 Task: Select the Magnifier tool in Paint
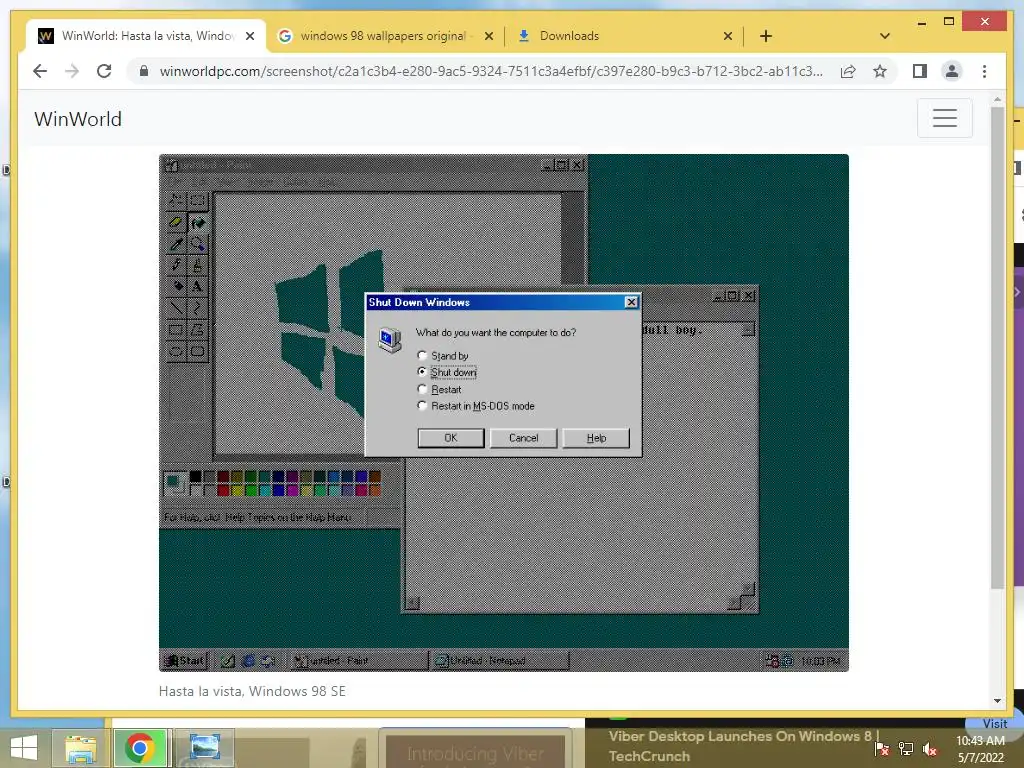(x=197, y=244)
